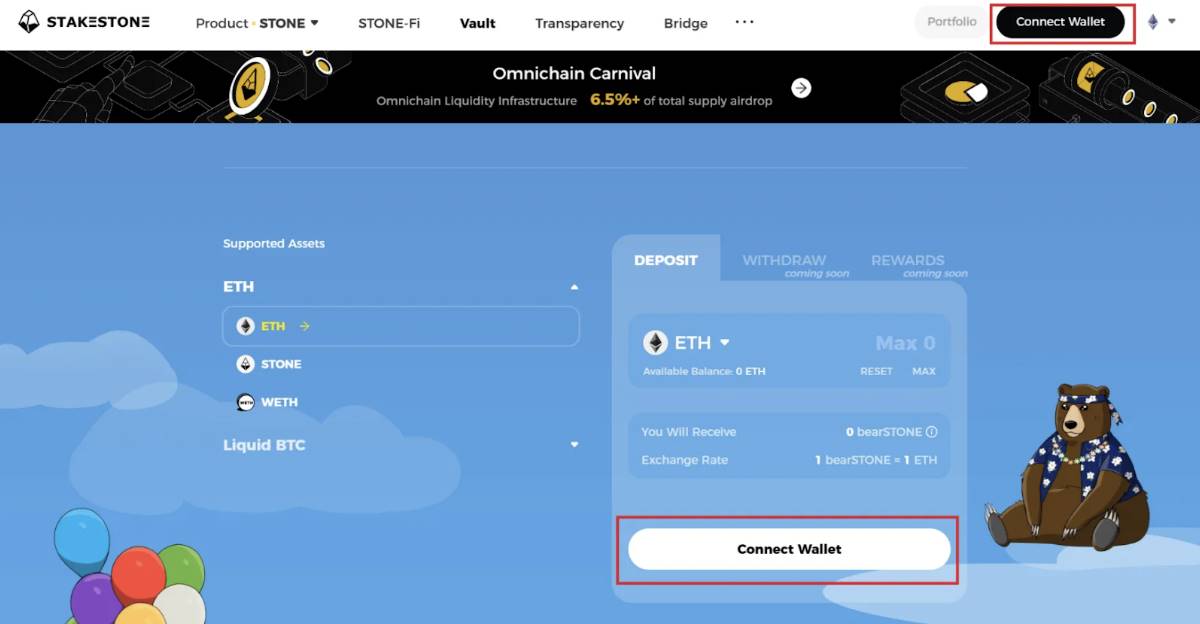Open the three-dots more menu in navbar
The width and height of the screenshot is (1200, 624).
tap(744, 22)
